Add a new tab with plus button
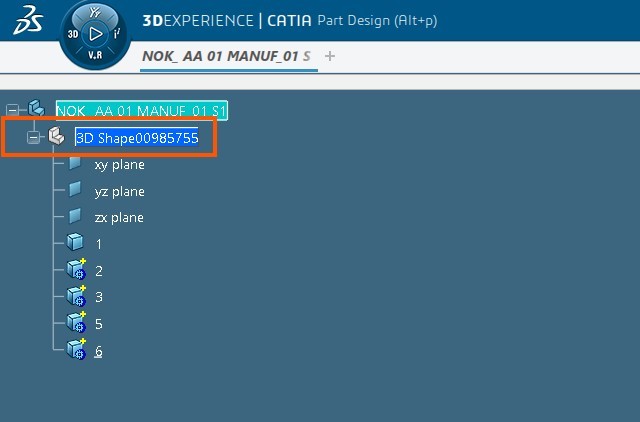This screenshot has height=422, width=640. click(x=331, y=56)
